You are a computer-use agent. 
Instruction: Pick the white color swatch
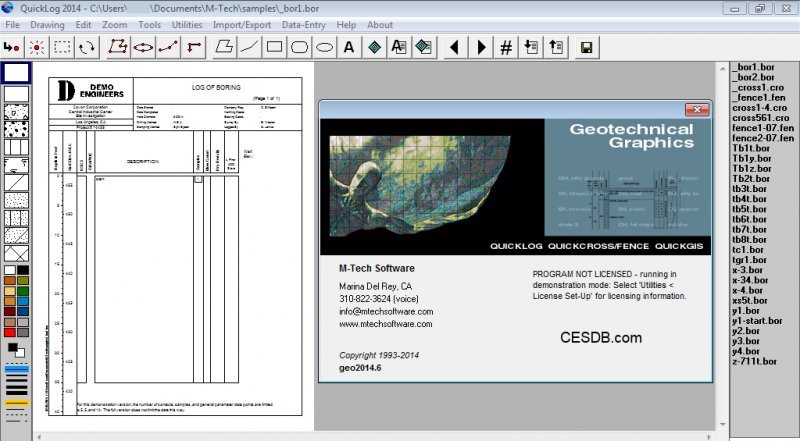click(10, 270)
